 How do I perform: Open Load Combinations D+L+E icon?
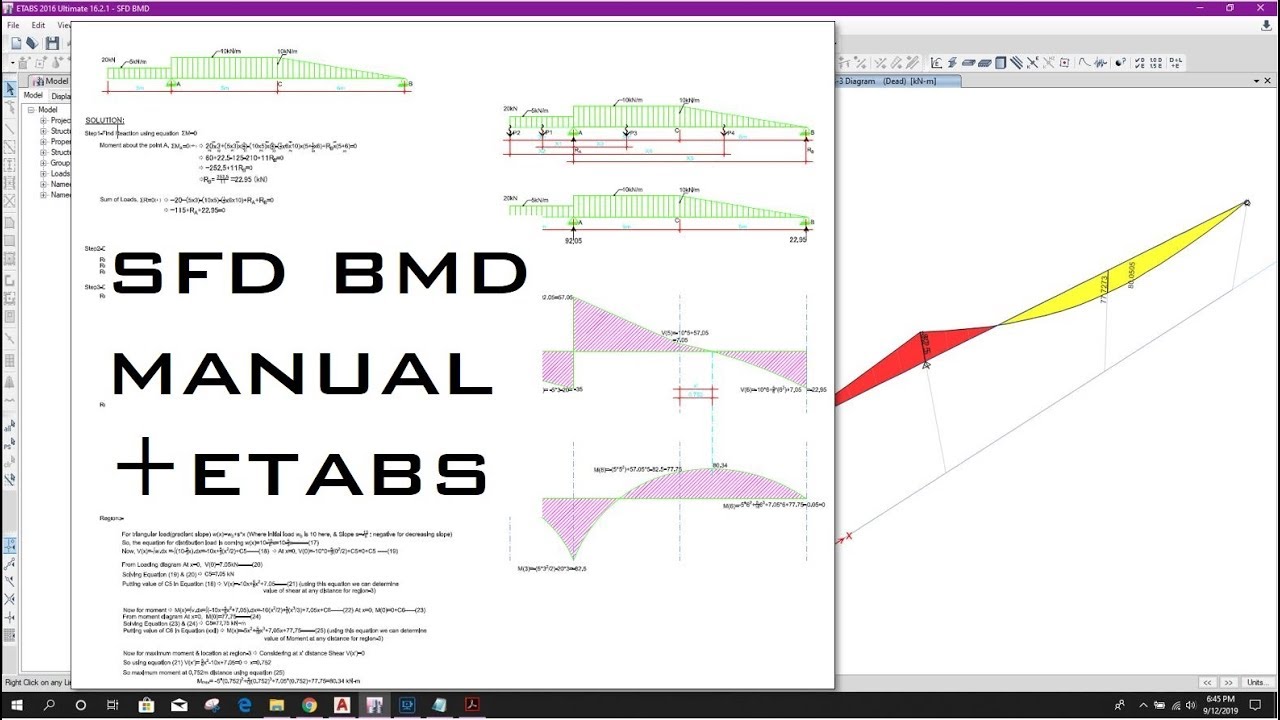[x=1176, y=63]
